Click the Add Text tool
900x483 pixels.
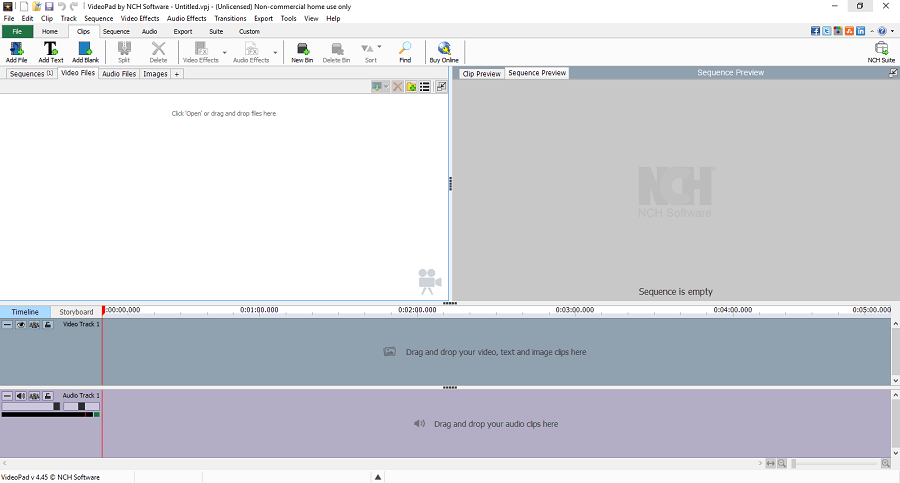click(x=51, y=52)
